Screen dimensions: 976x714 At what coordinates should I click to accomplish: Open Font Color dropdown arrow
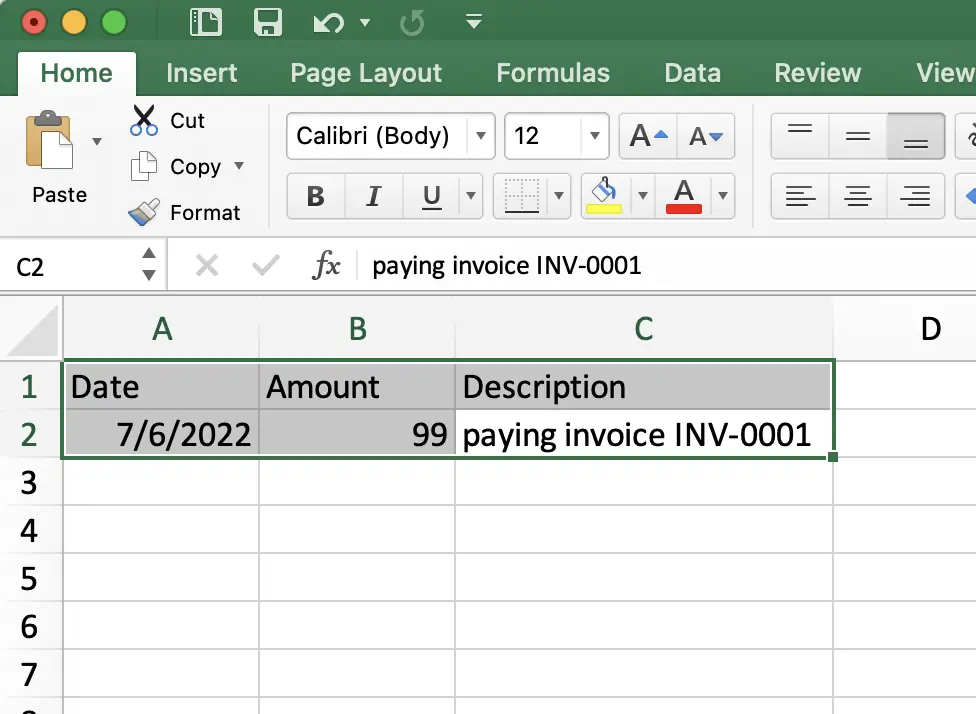coord(723,196)
